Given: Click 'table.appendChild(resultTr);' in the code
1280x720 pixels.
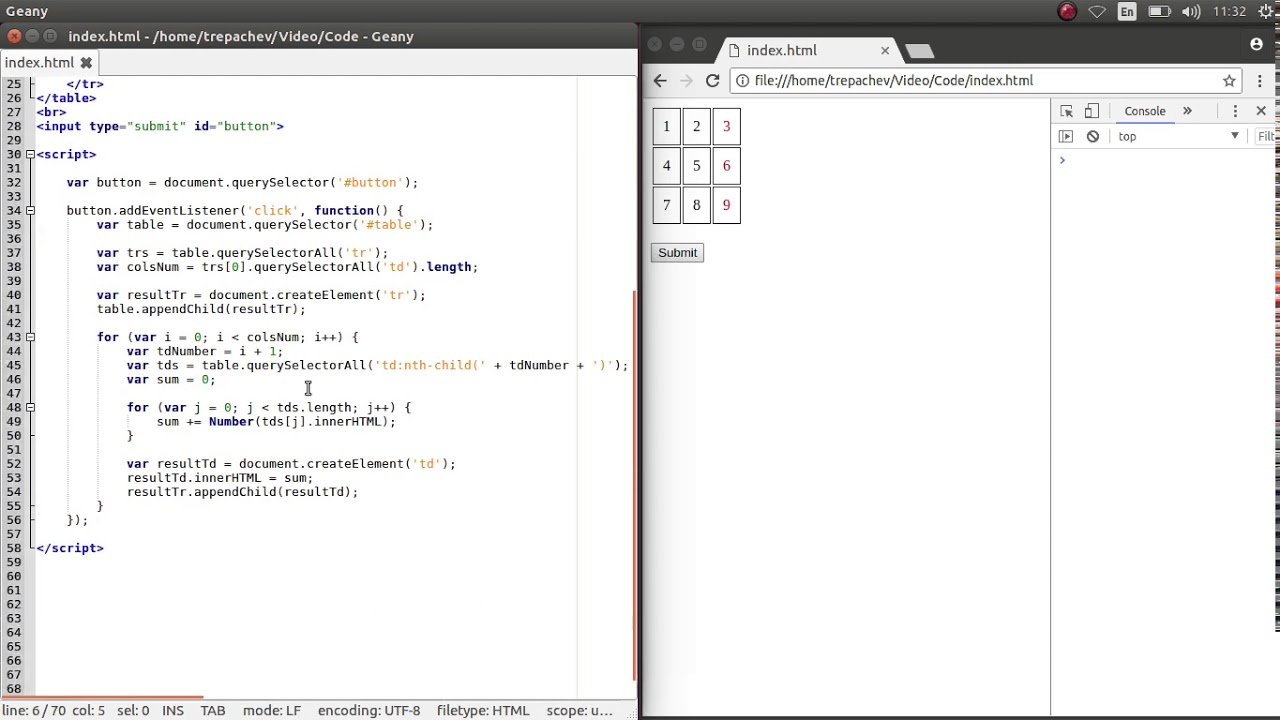Looking at the screenshot, I should [201, 309].
